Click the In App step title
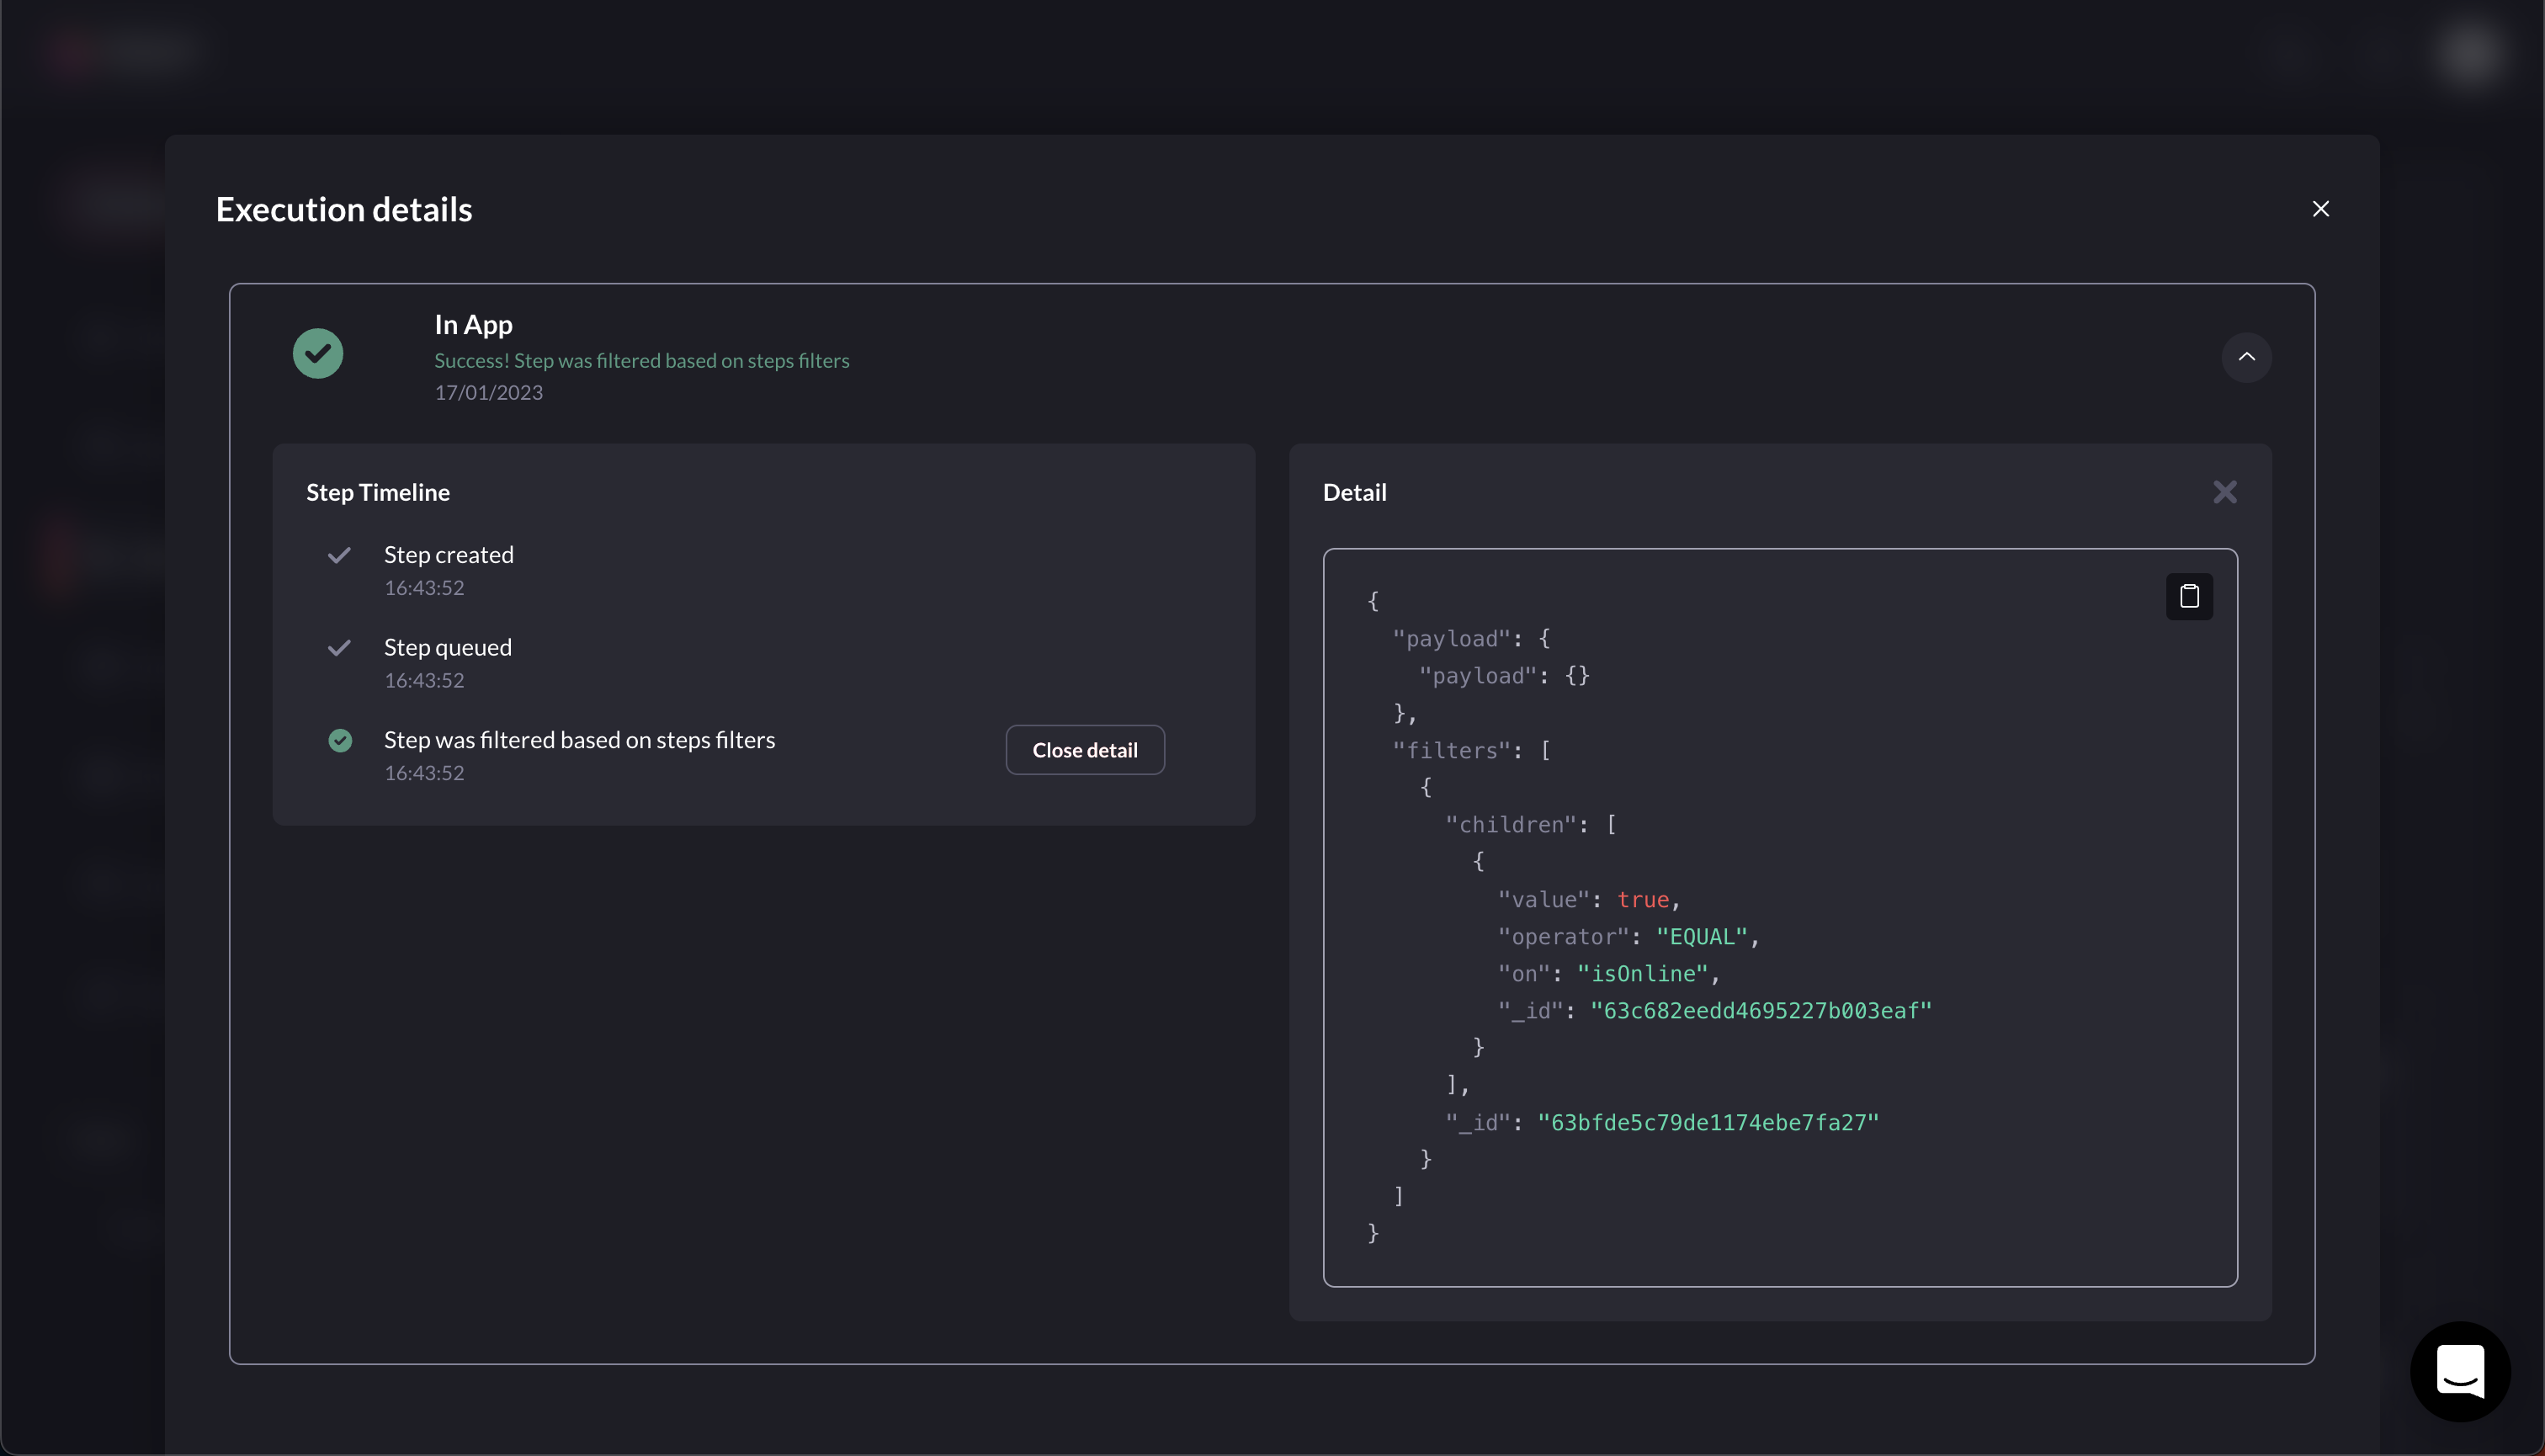Image resolution: width=2545 pixels, height=1456 pixels. (473, 325)
